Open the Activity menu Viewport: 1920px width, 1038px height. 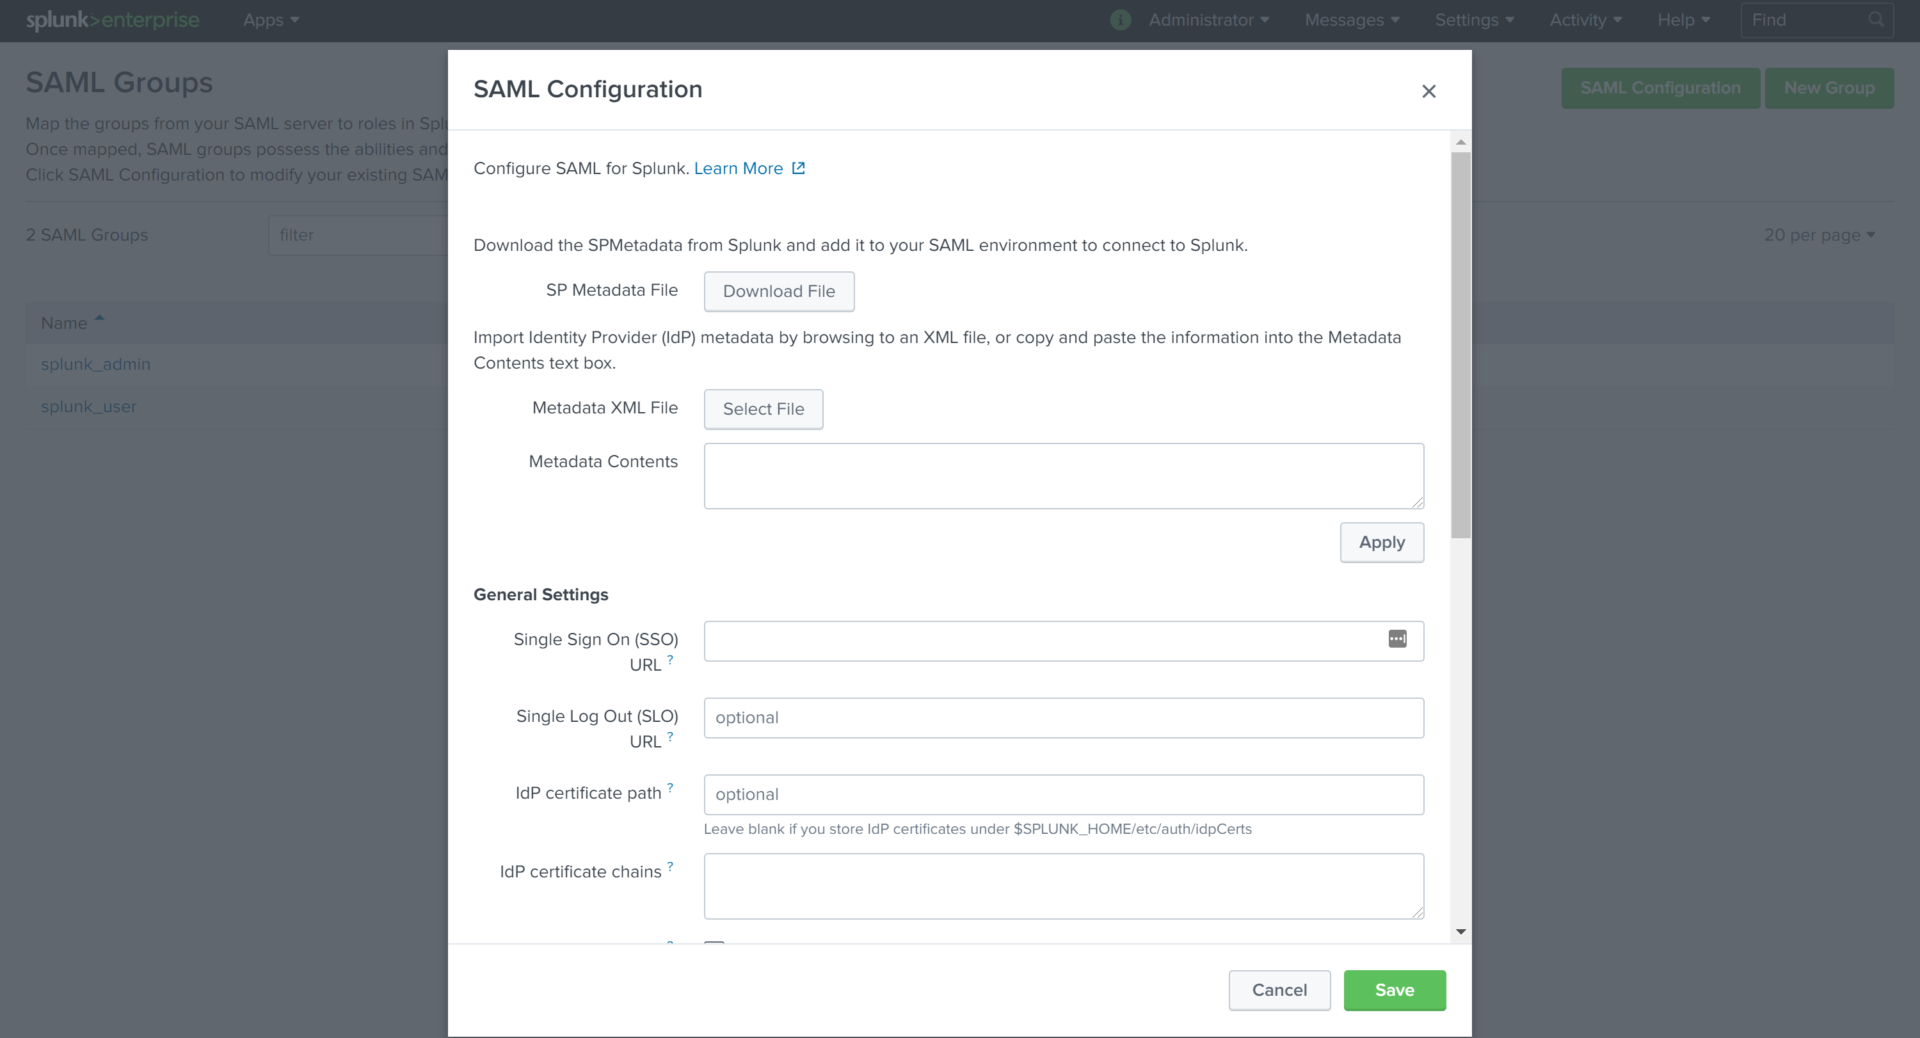[1585, 20]
